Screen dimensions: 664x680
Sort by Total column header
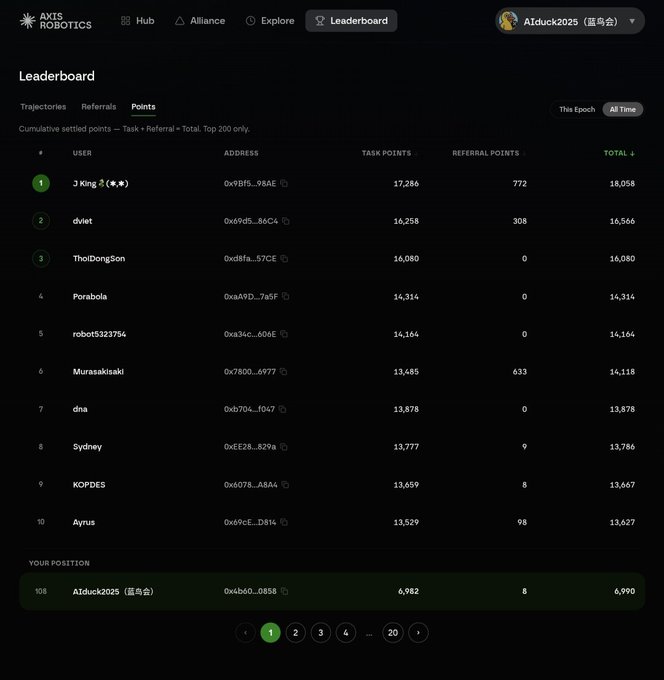(x=619, y=153)
